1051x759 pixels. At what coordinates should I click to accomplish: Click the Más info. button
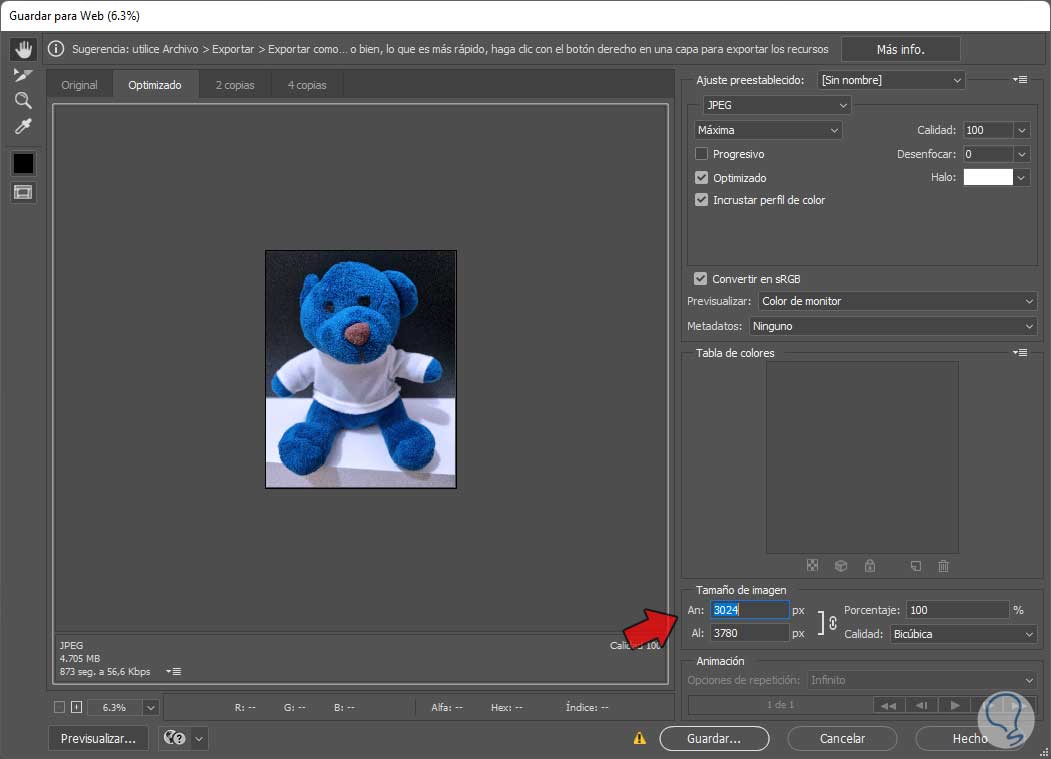[900, 49]
